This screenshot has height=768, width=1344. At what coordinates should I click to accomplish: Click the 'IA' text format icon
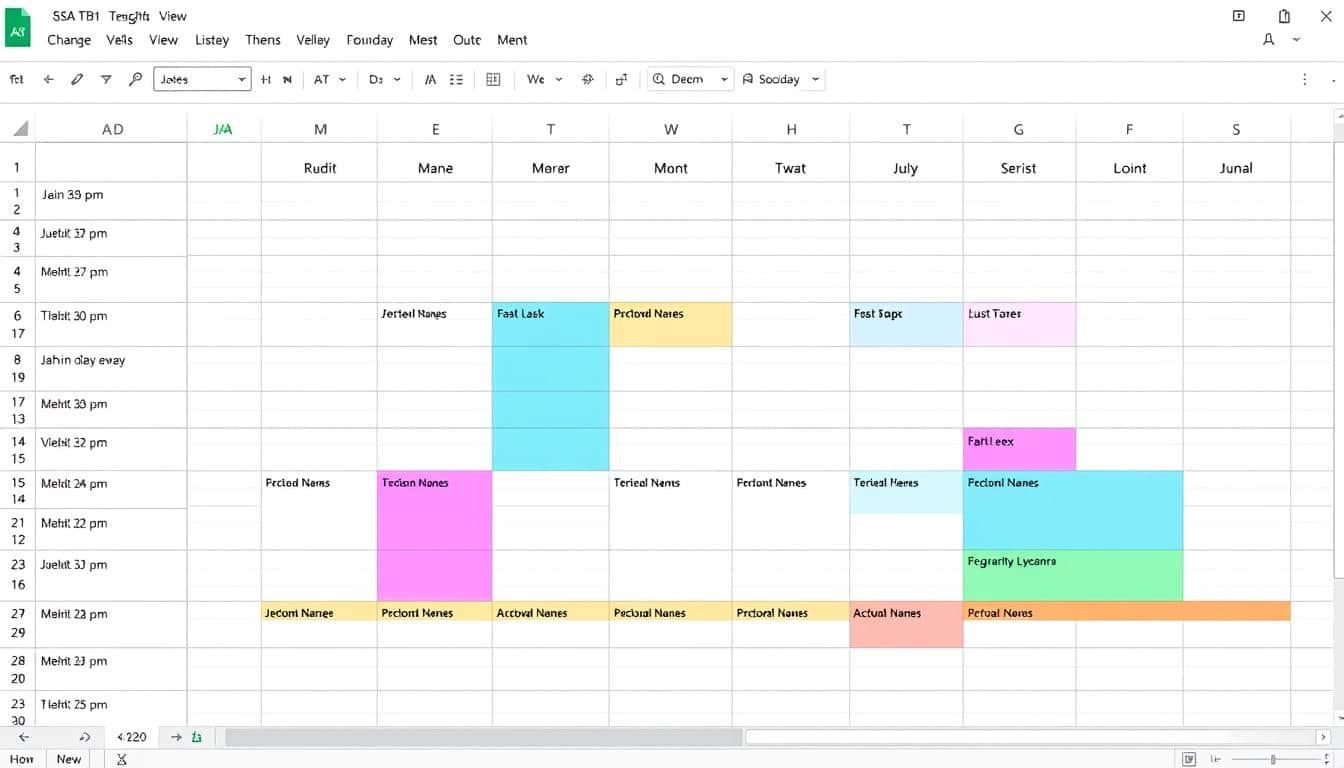tap(431, 79)
